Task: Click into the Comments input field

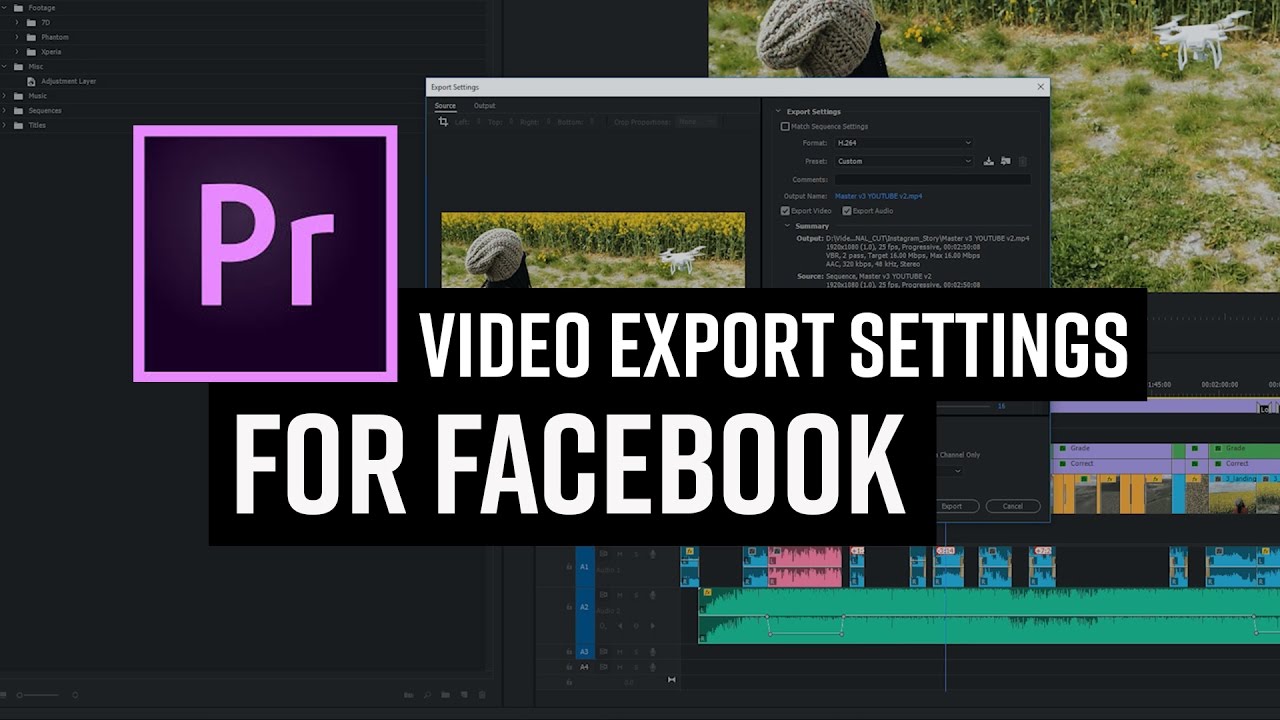Action: [933, 180]
